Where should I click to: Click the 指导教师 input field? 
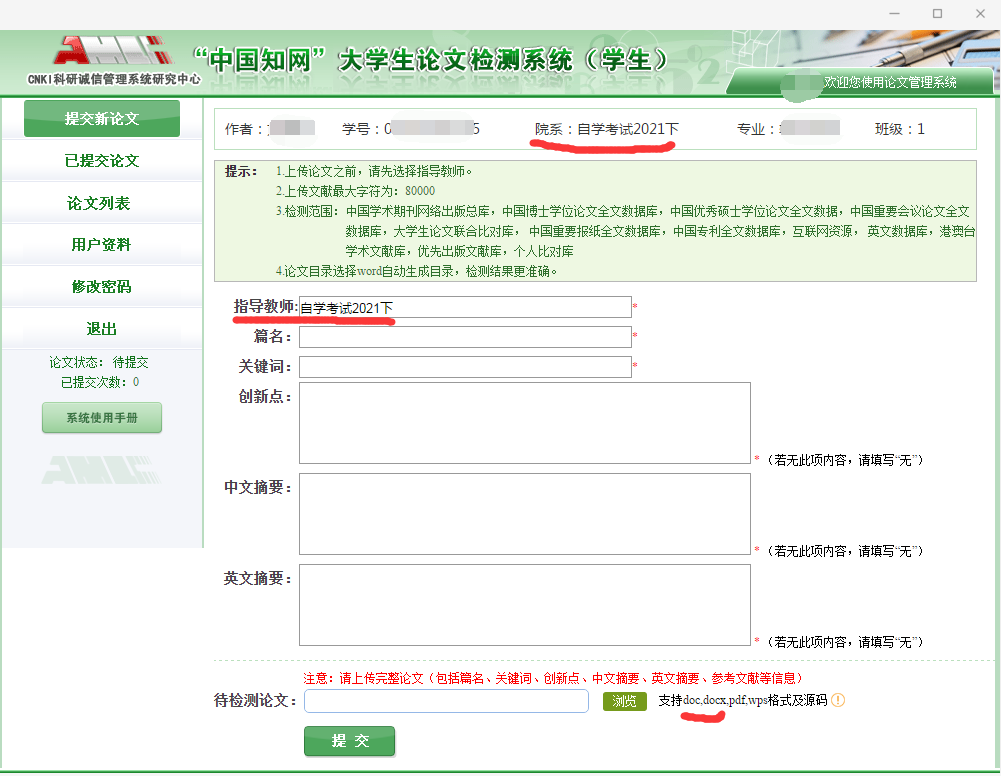(465, 307)
